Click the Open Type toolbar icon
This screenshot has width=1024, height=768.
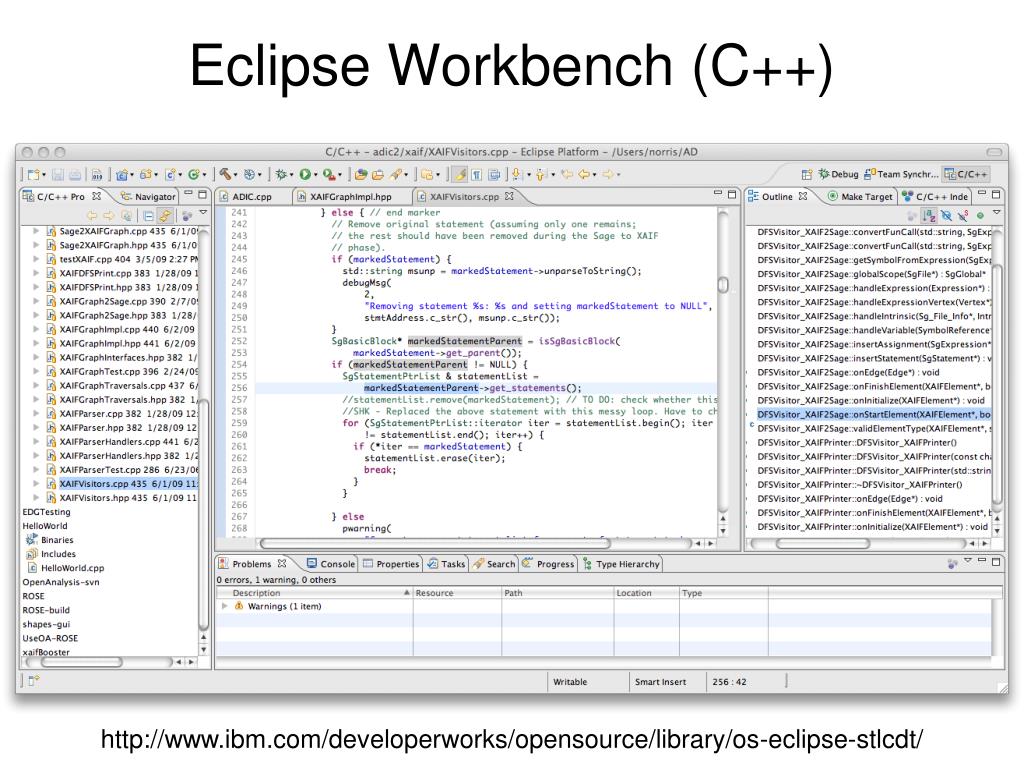360,174
